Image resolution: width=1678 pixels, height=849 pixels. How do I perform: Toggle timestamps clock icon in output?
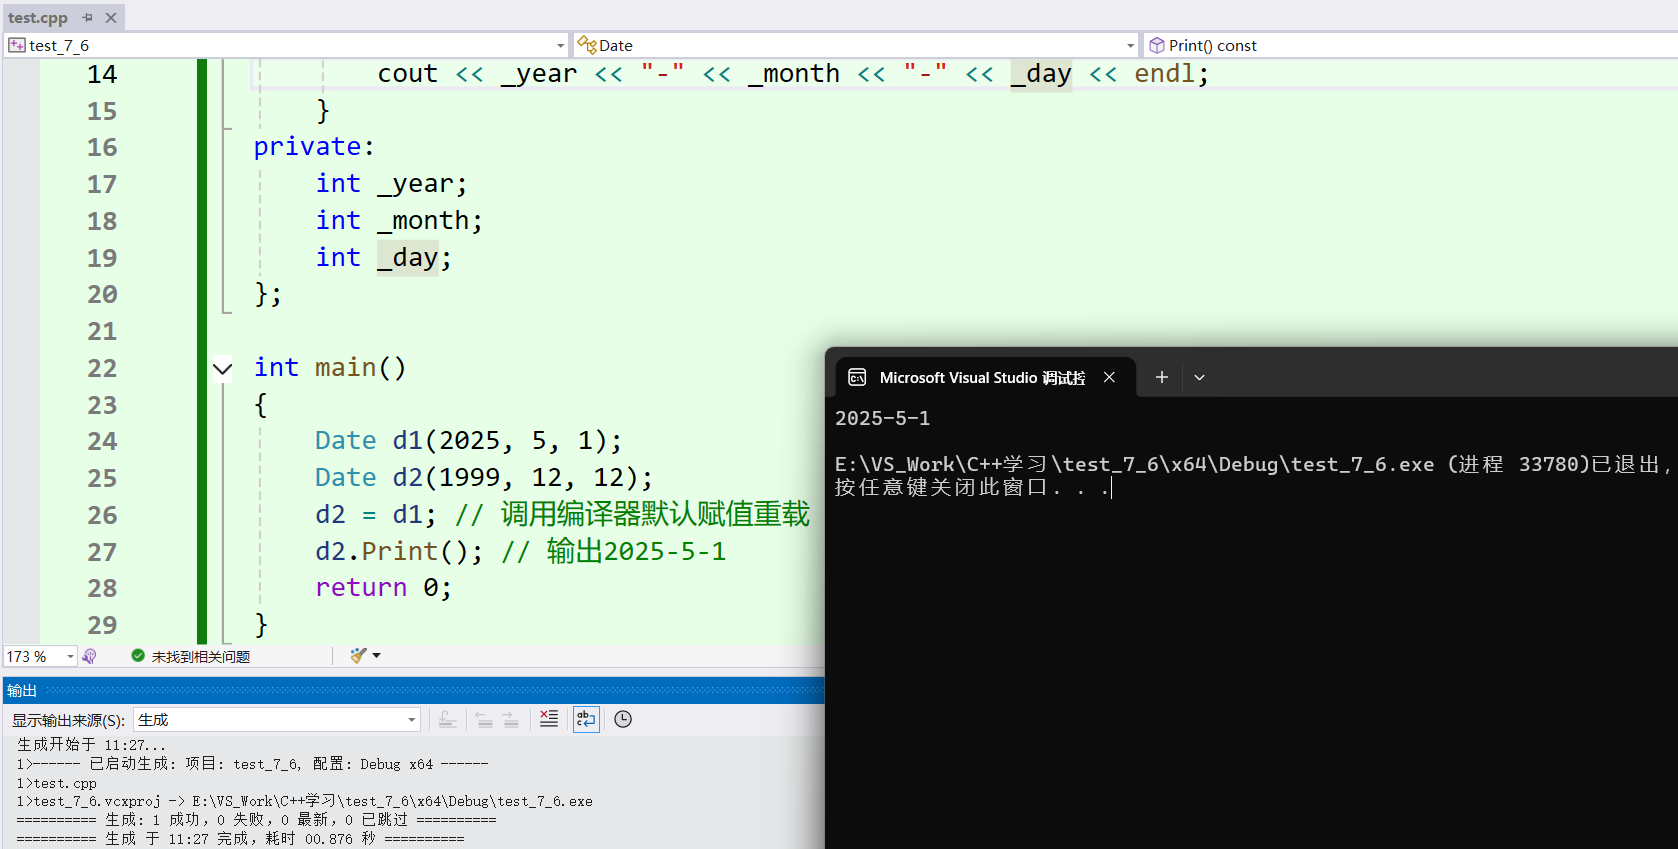point(623,719)
